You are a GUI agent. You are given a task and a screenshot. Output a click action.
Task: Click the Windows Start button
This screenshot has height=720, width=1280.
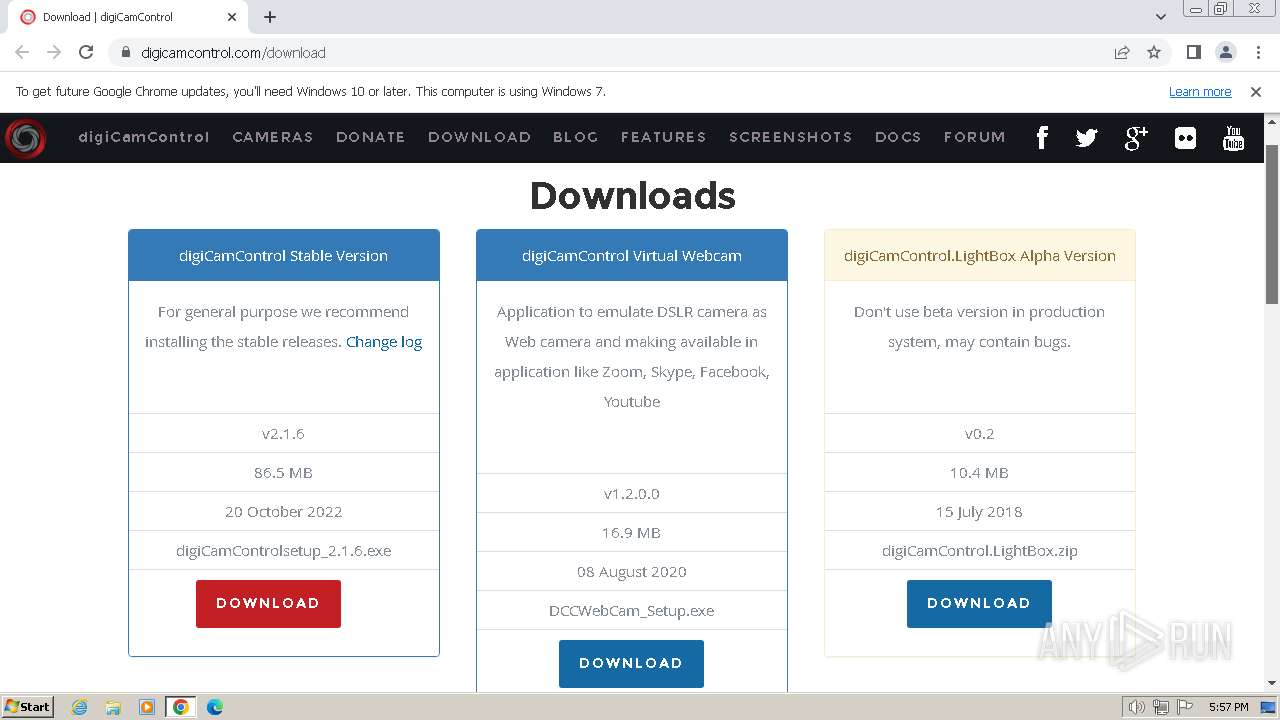27,707
